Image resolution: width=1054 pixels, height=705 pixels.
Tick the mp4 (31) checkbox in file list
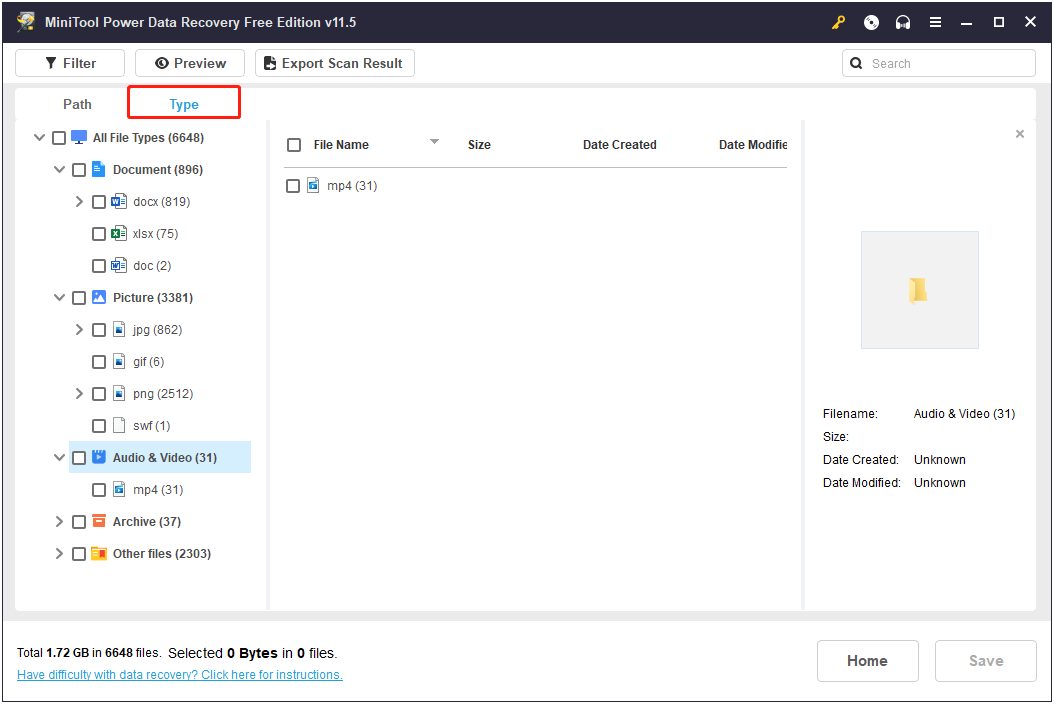click(292, 185)
